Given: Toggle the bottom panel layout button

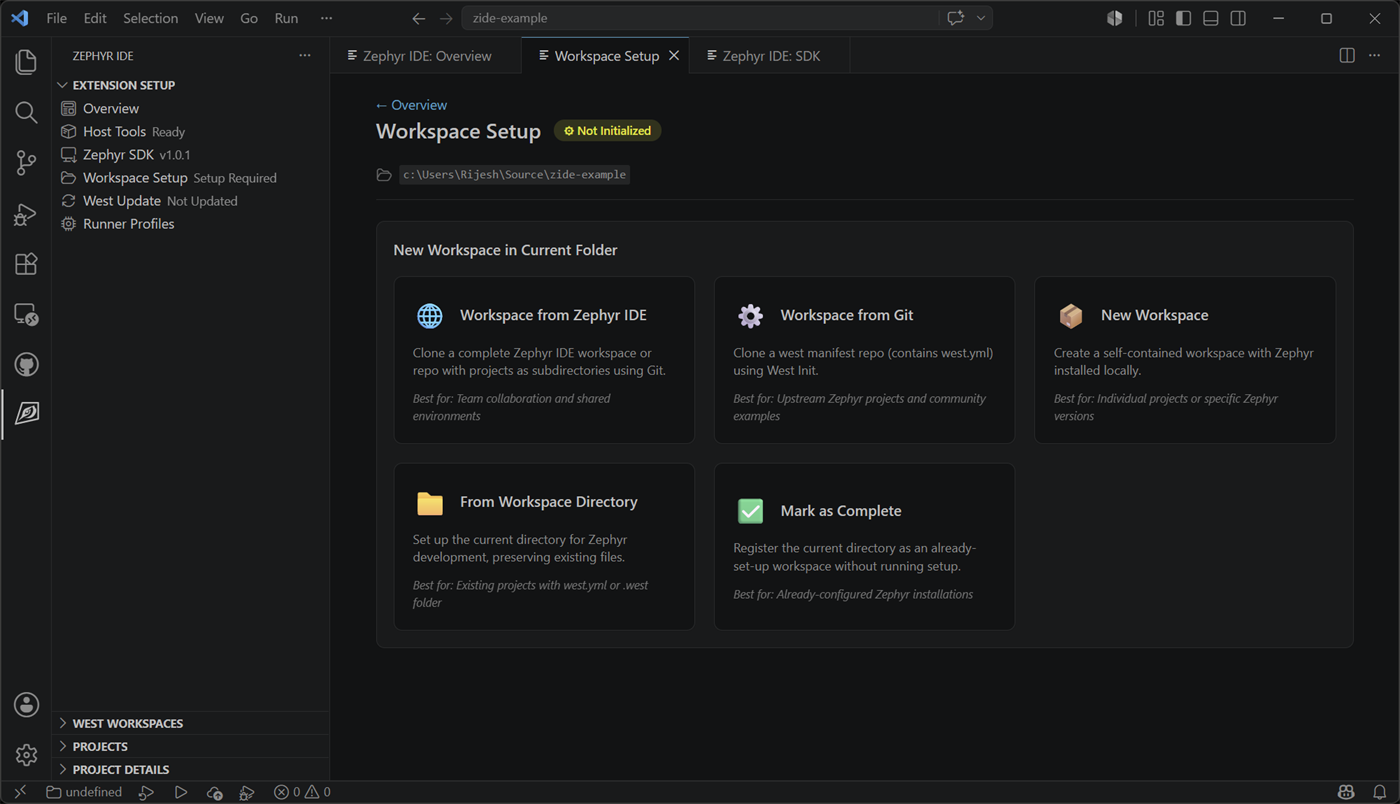Looking at the screenshot, I should [1211, 18].
